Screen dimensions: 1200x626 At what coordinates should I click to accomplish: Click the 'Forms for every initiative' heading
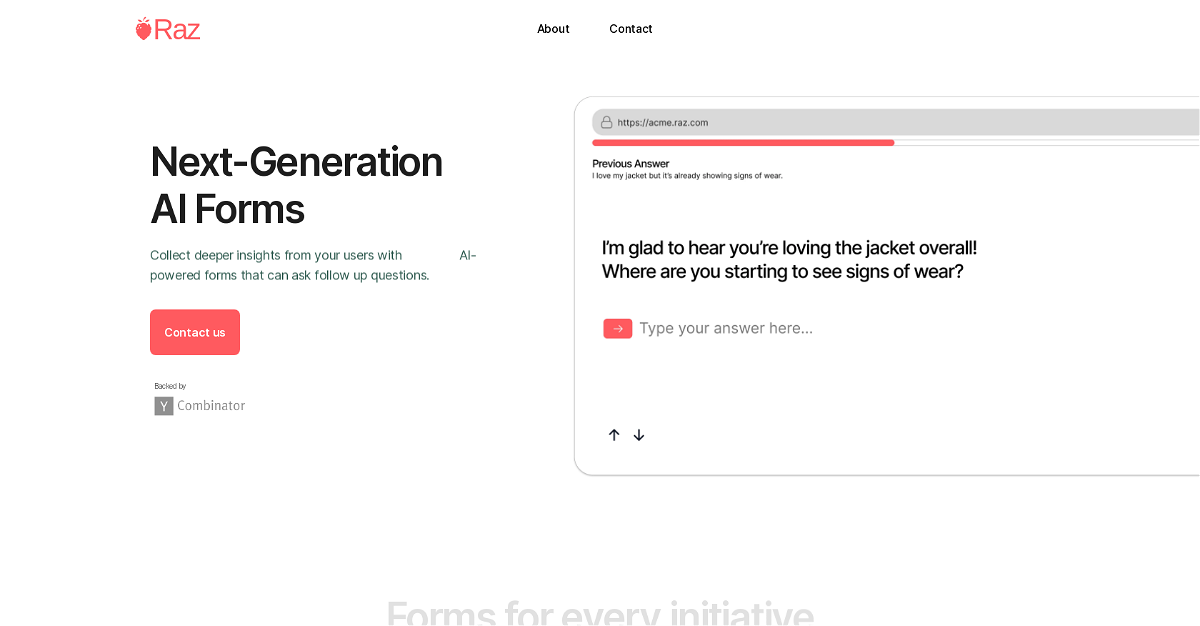[600, 612]
